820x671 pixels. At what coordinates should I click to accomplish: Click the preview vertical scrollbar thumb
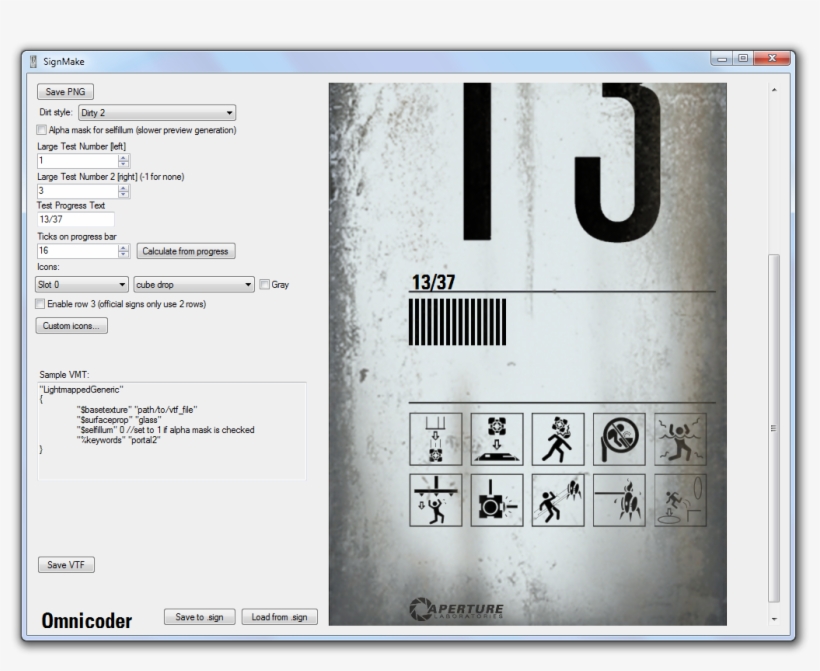pyautogui.click(x=774, y=428)
